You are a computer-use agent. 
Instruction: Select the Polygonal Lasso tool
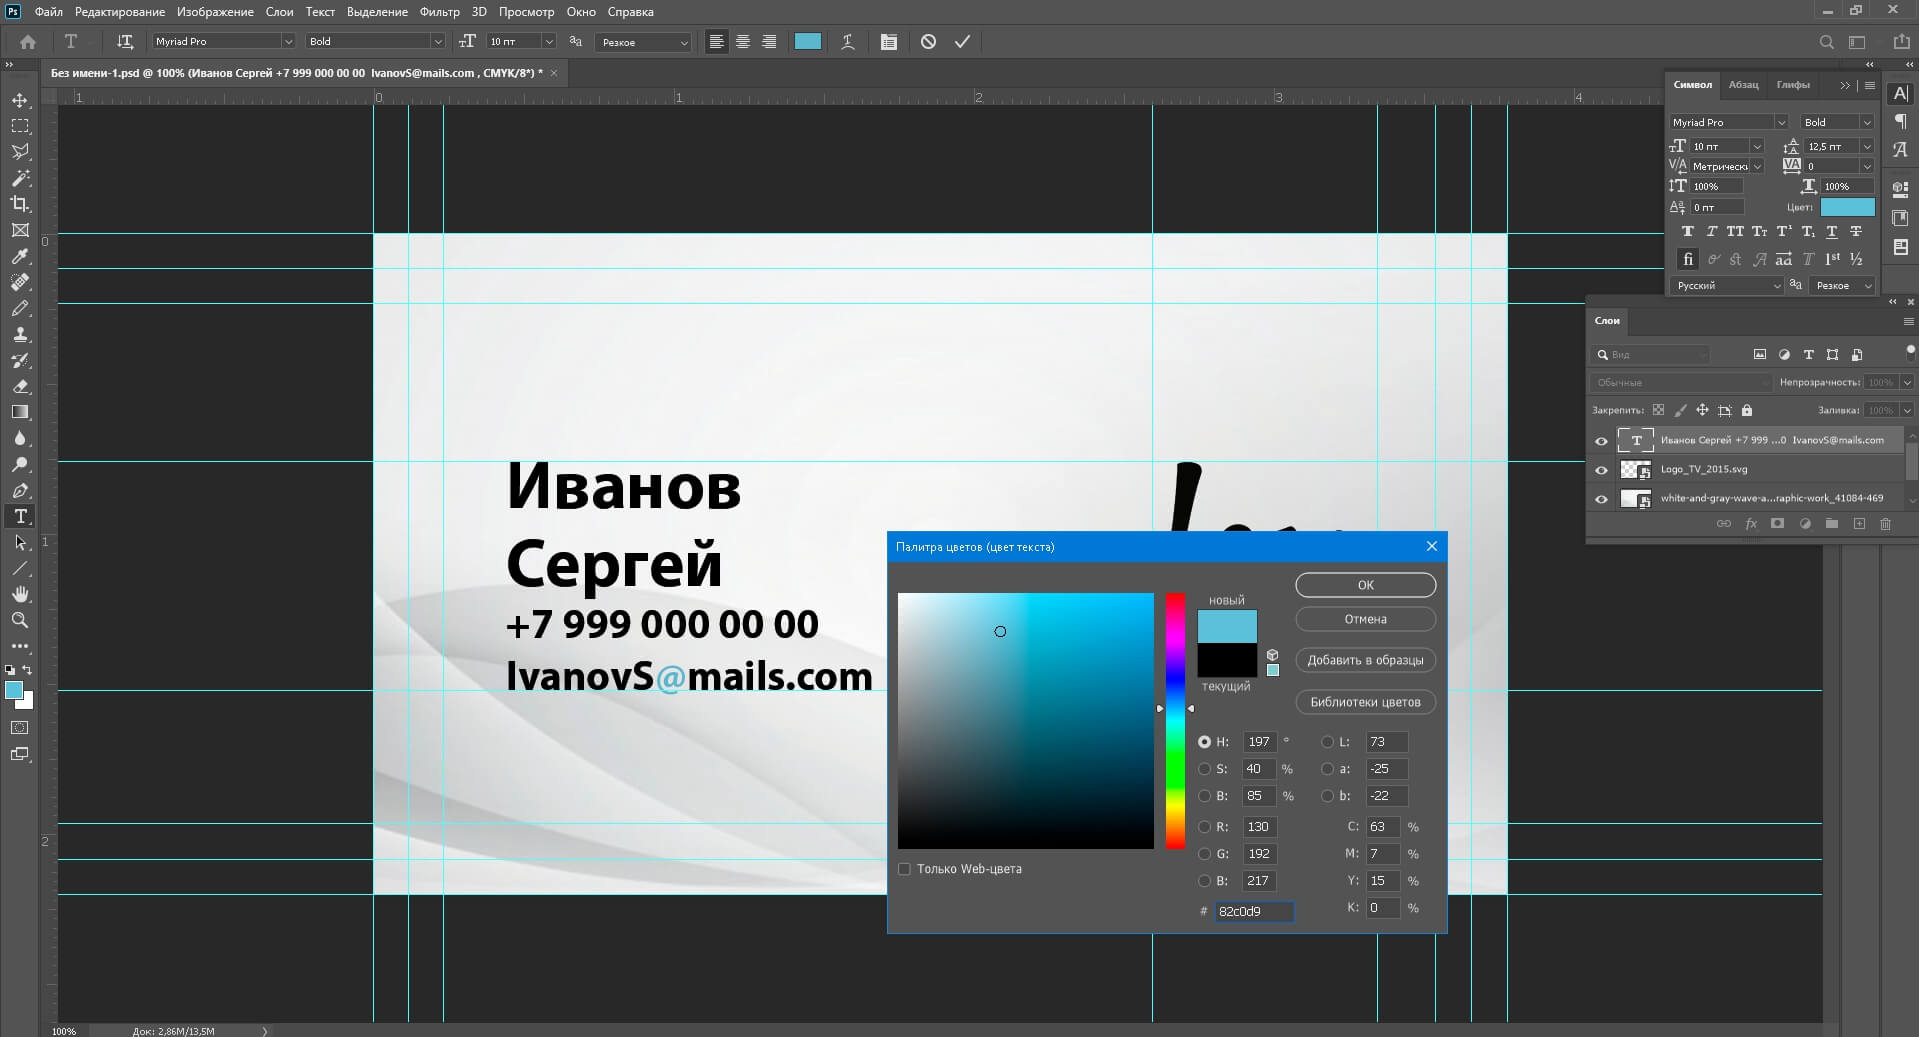(x=20, y=152)
